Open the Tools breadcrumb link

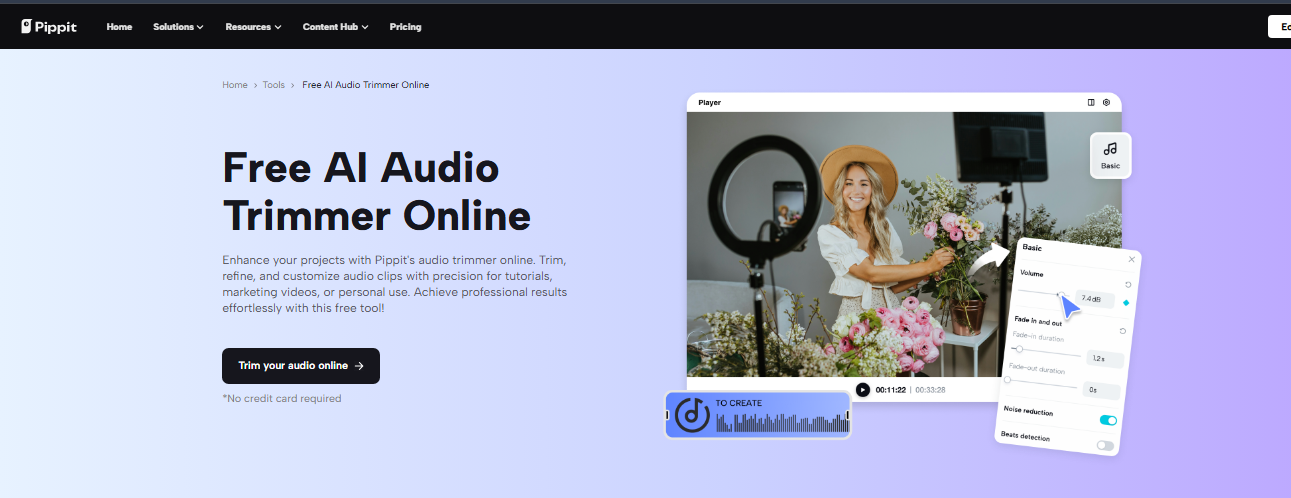coord(274,85)
